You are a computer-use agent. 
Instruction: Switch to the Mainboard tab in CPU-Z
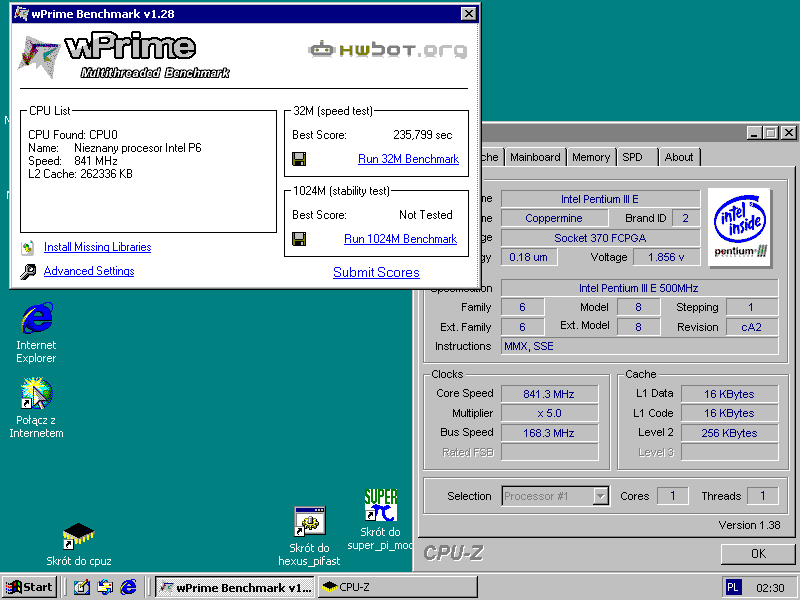click(535, 157)
